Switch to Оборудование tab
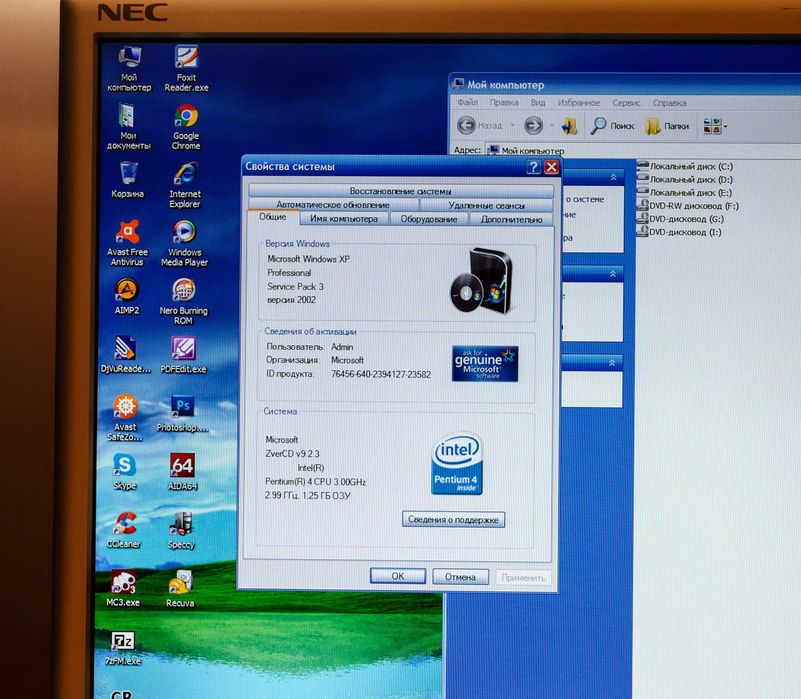The width and height of the screenshot is (801, 699). pos(429,219)
